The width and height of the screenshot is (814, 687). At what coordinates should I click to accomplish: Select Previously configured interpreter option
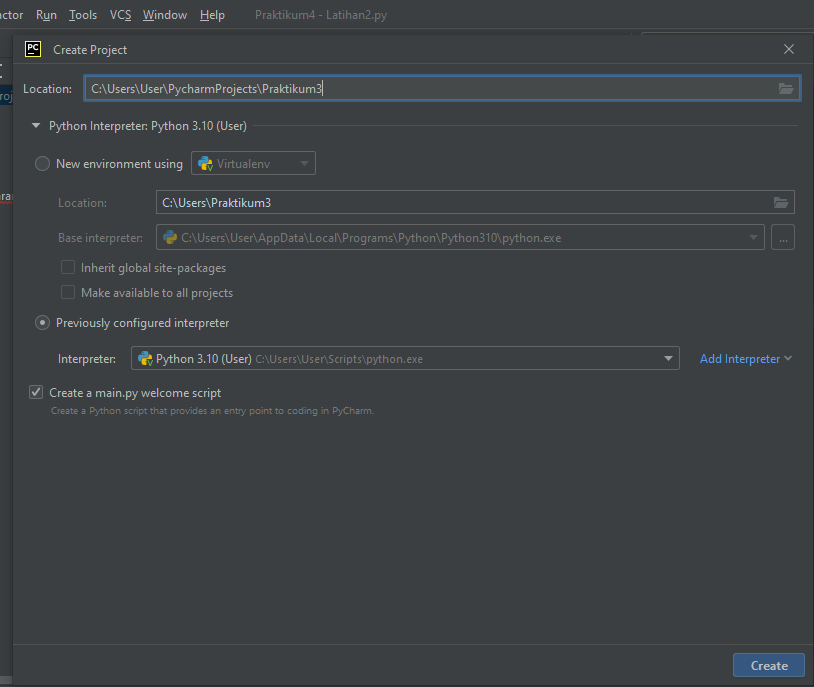[x=41, y=323]
